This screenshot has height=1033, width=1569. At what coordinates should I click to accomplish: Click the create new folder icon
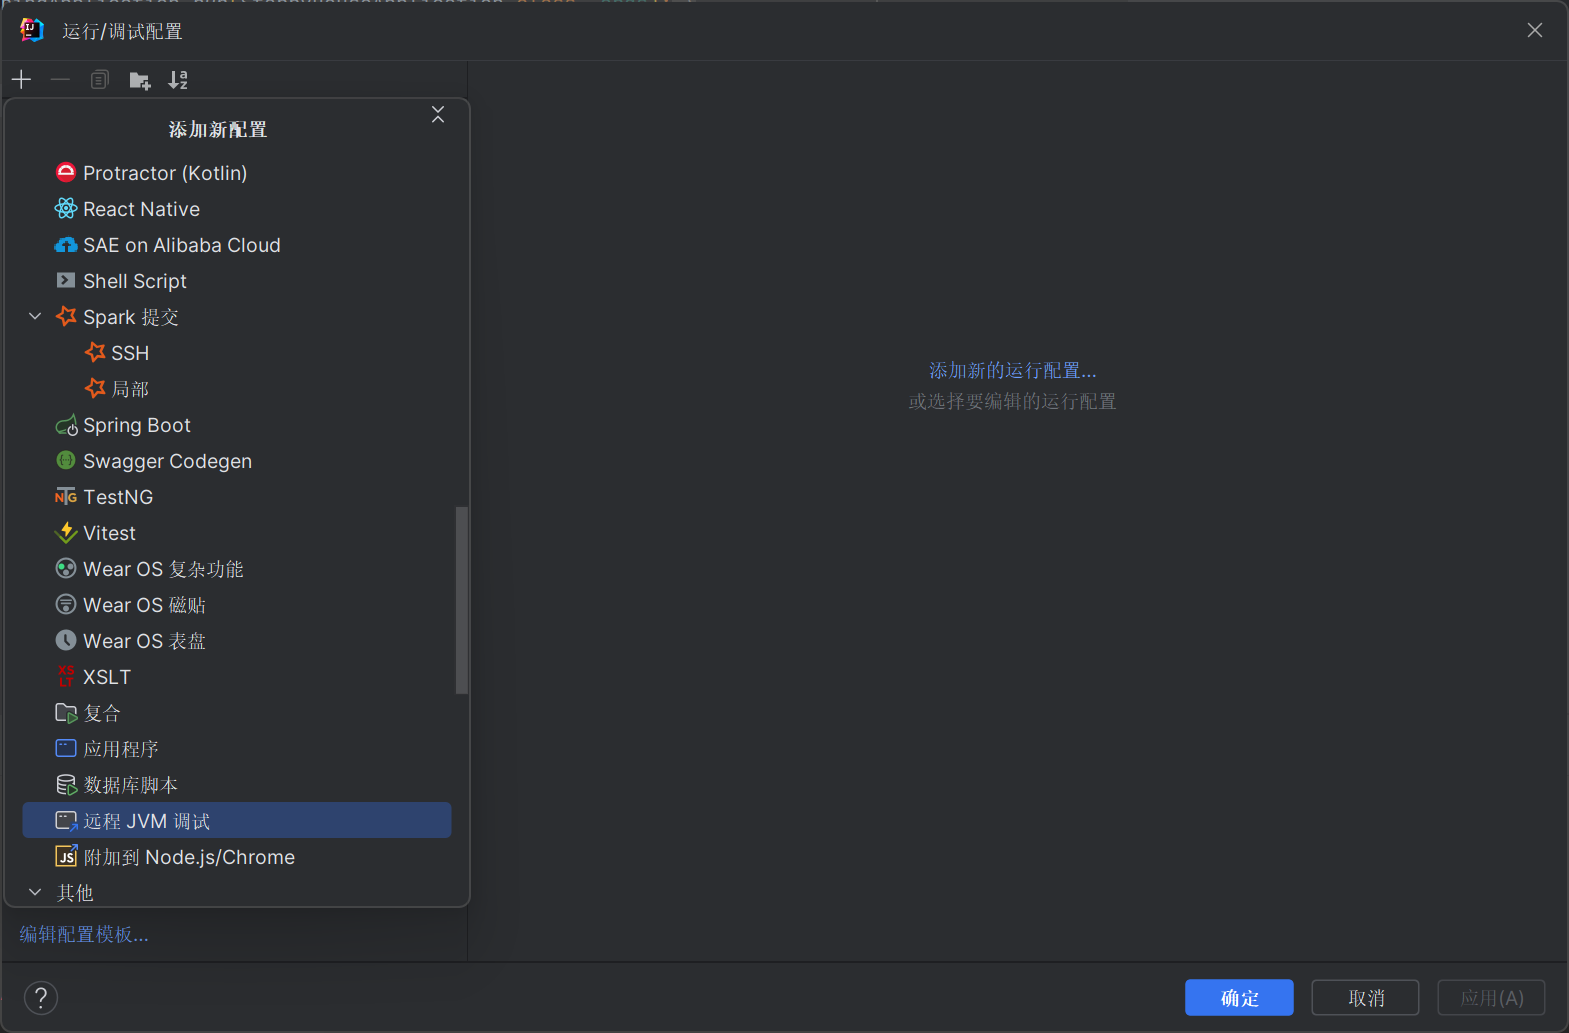click(x=139, y=80)
